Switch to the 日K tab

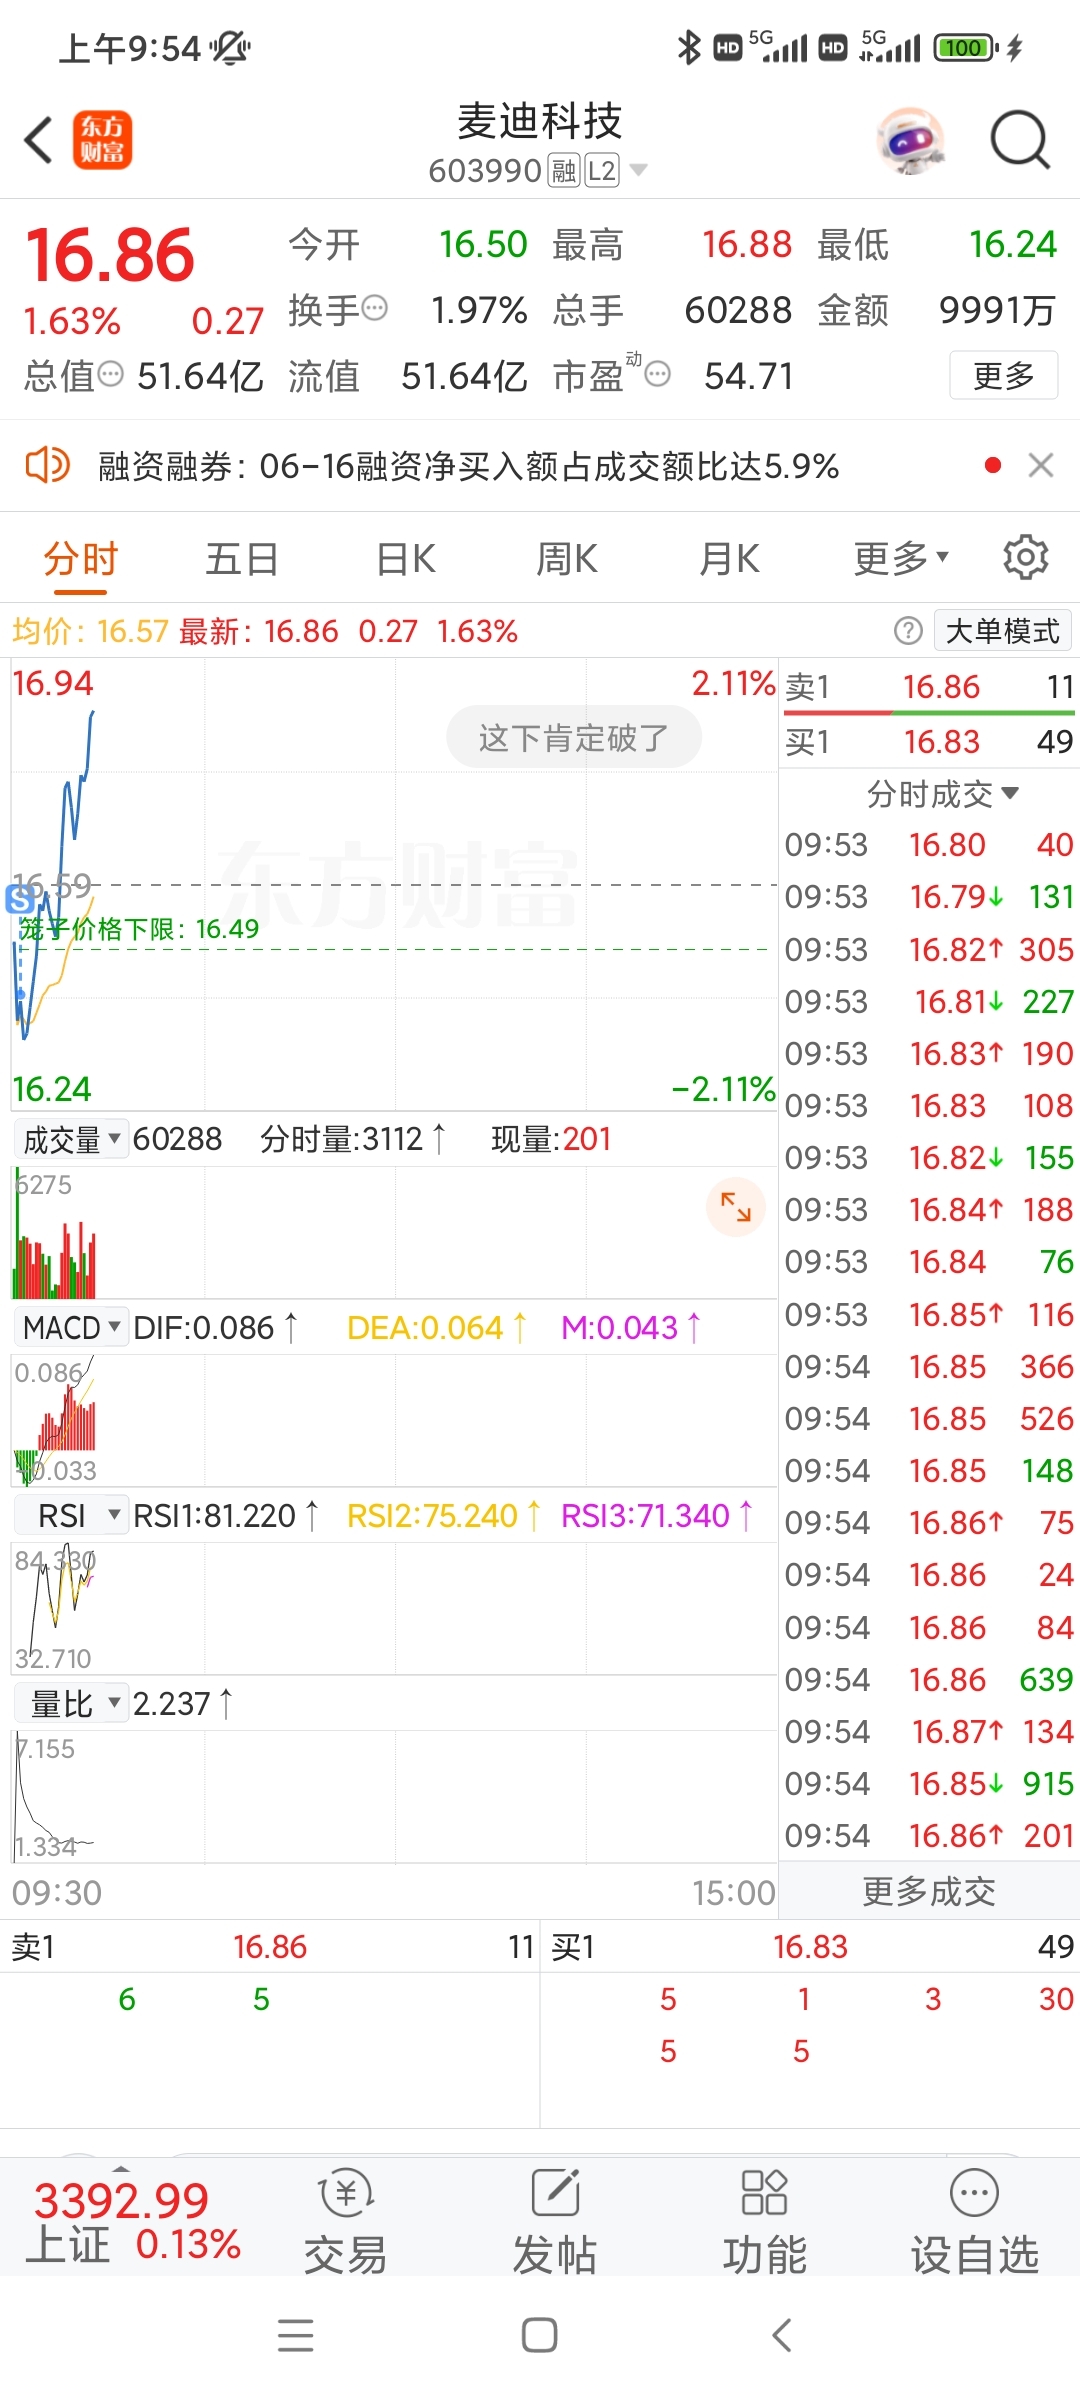click(405, 560)
